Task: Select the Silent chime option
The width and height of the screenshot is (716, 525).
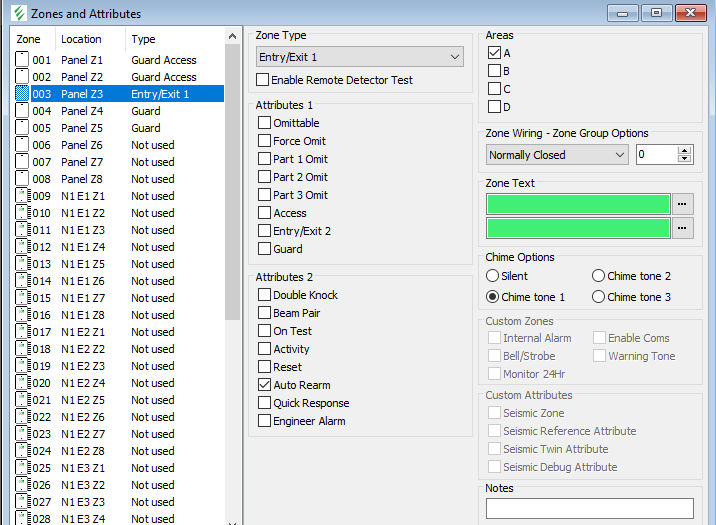Action: pyautogui.click(x=493, y=276)
